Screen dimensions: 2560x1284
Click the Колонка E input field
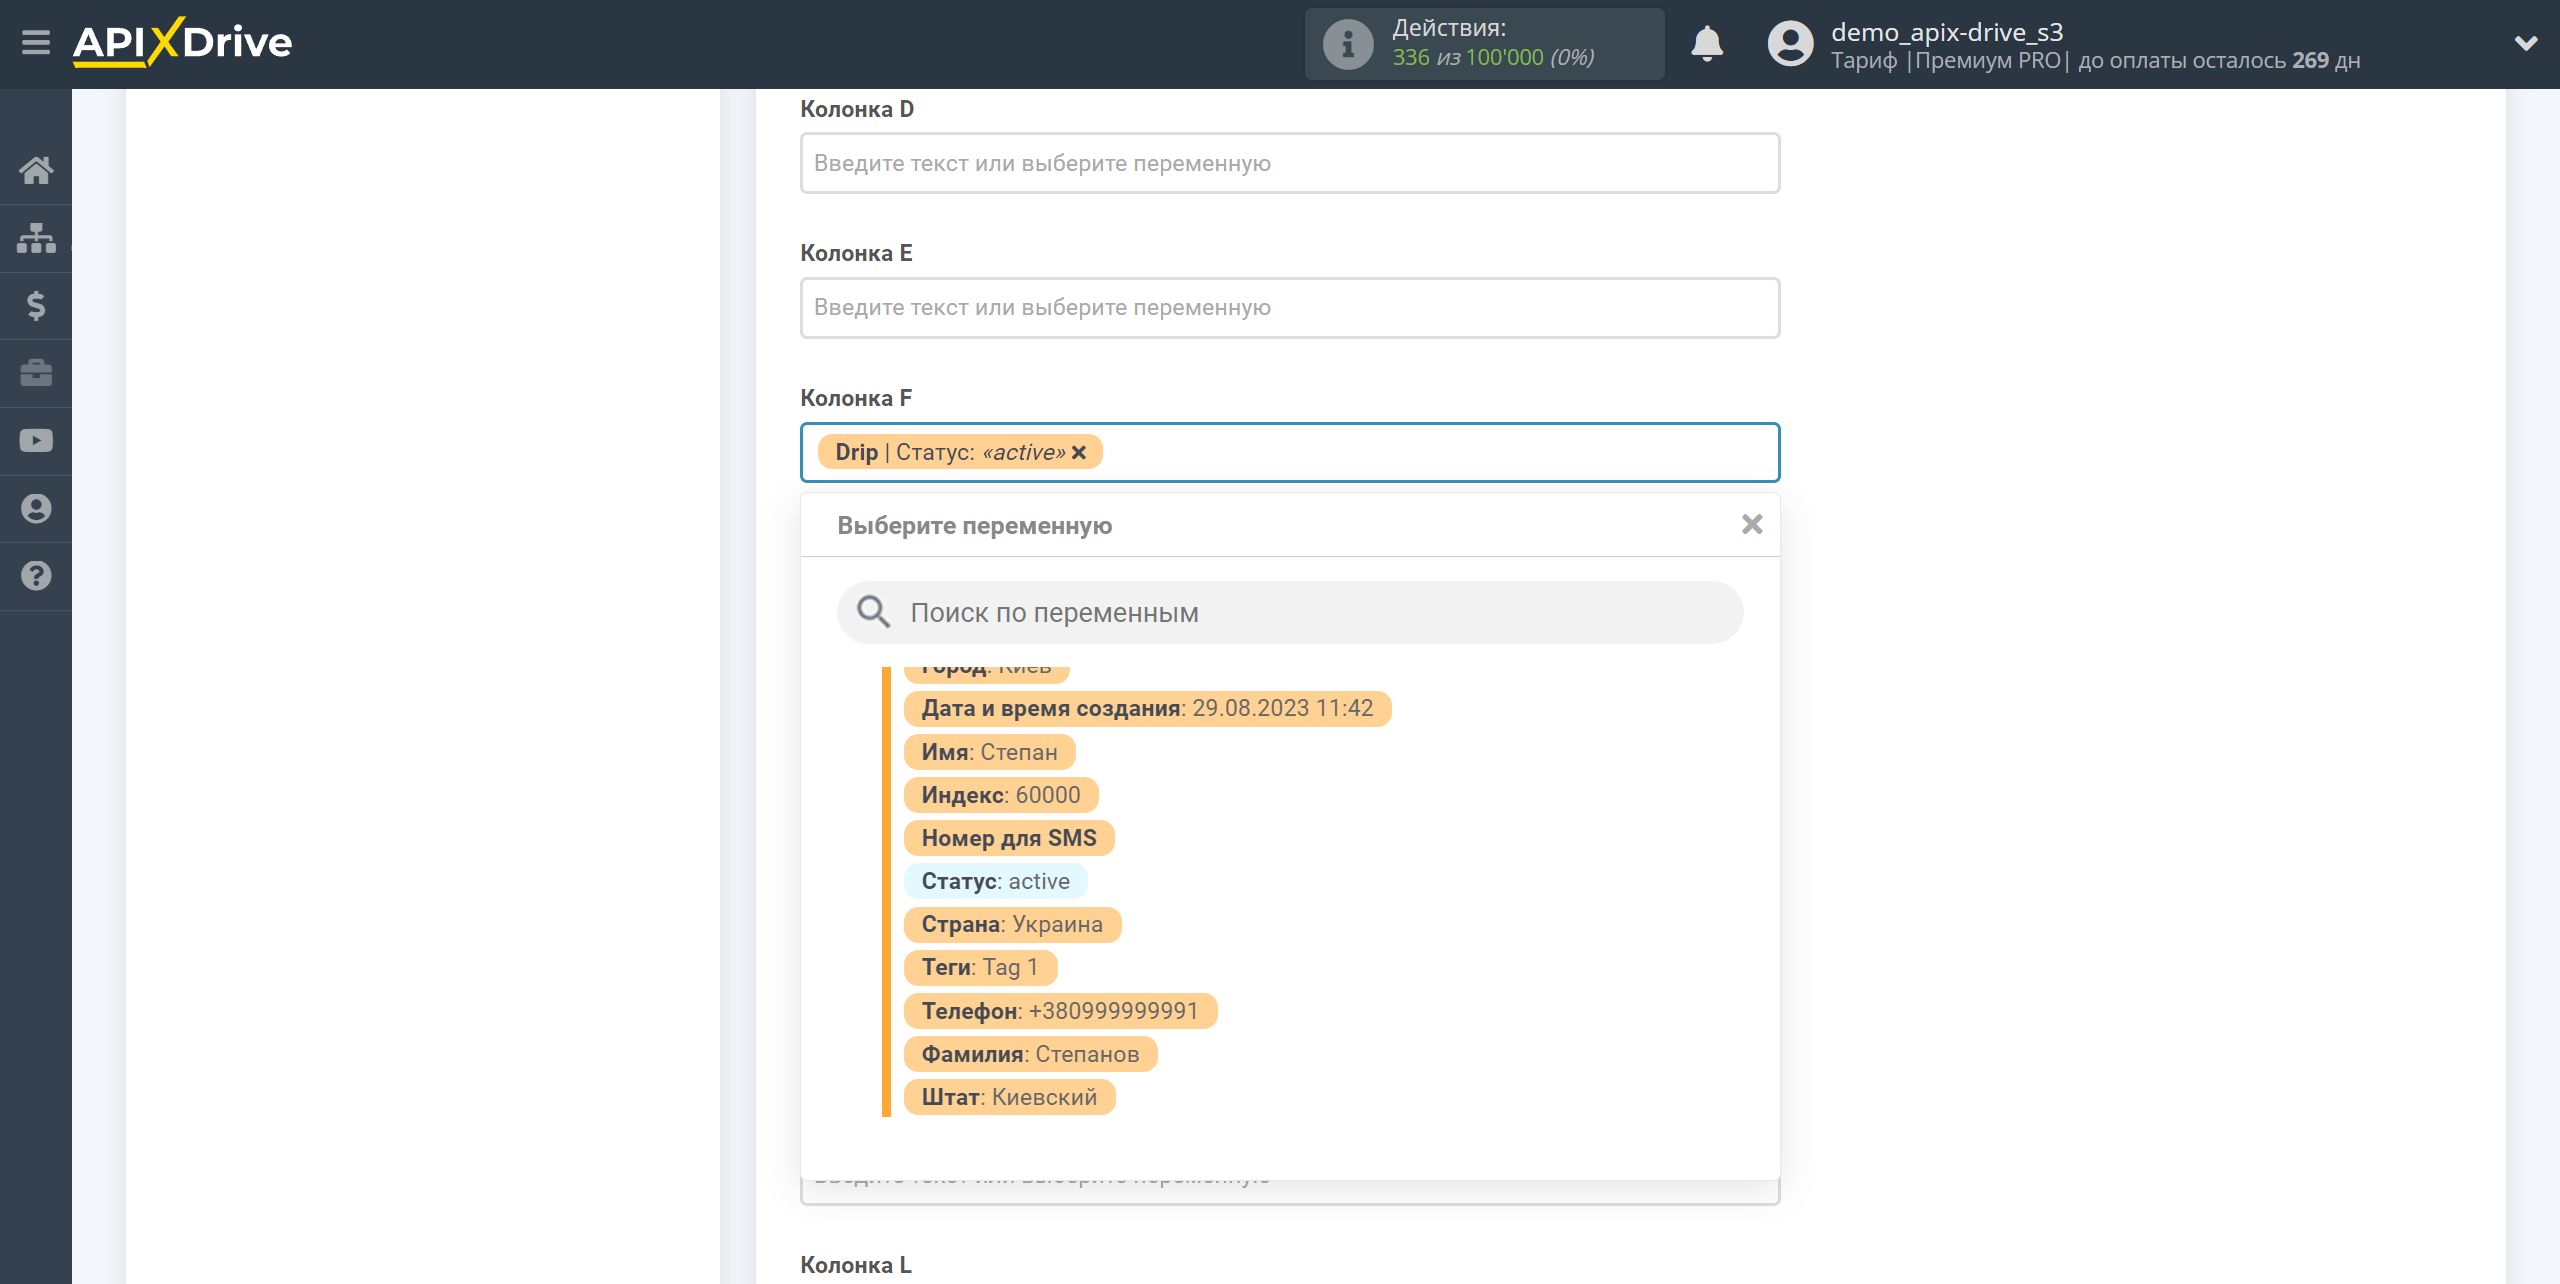tap(1290, 308)
